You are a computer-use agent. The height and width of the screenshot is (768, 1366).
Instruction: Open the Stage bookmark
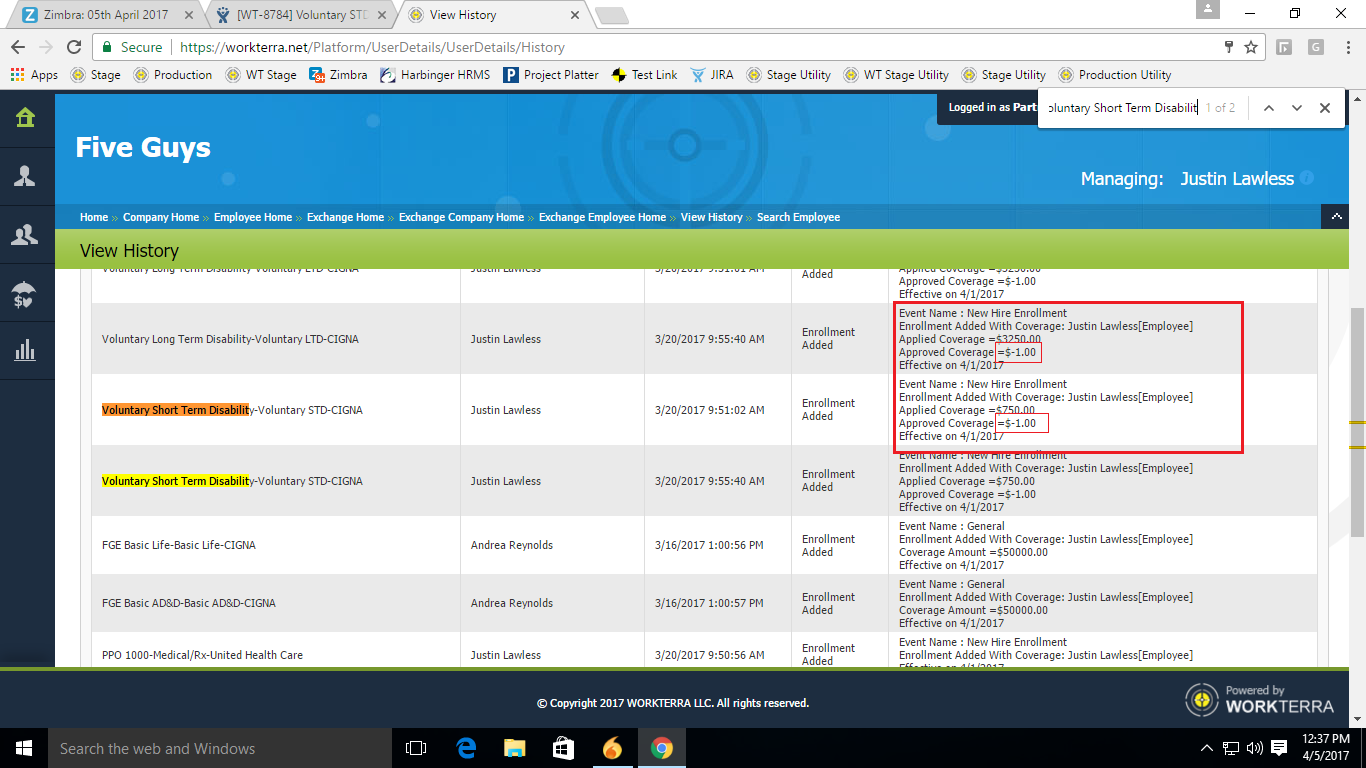click(95, 75)
